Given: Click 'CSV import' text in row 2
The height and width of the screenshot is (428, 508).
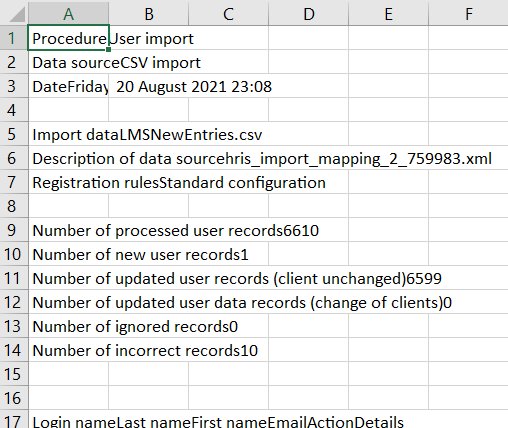Looking at the screenshot, I should 160,63.
